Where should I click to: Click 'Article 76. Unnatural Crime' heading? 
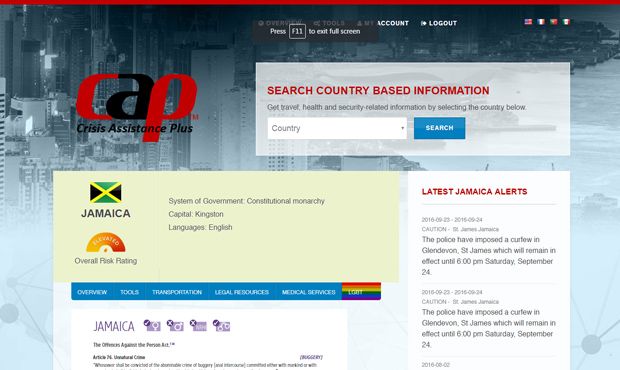[x=119, y=357]
